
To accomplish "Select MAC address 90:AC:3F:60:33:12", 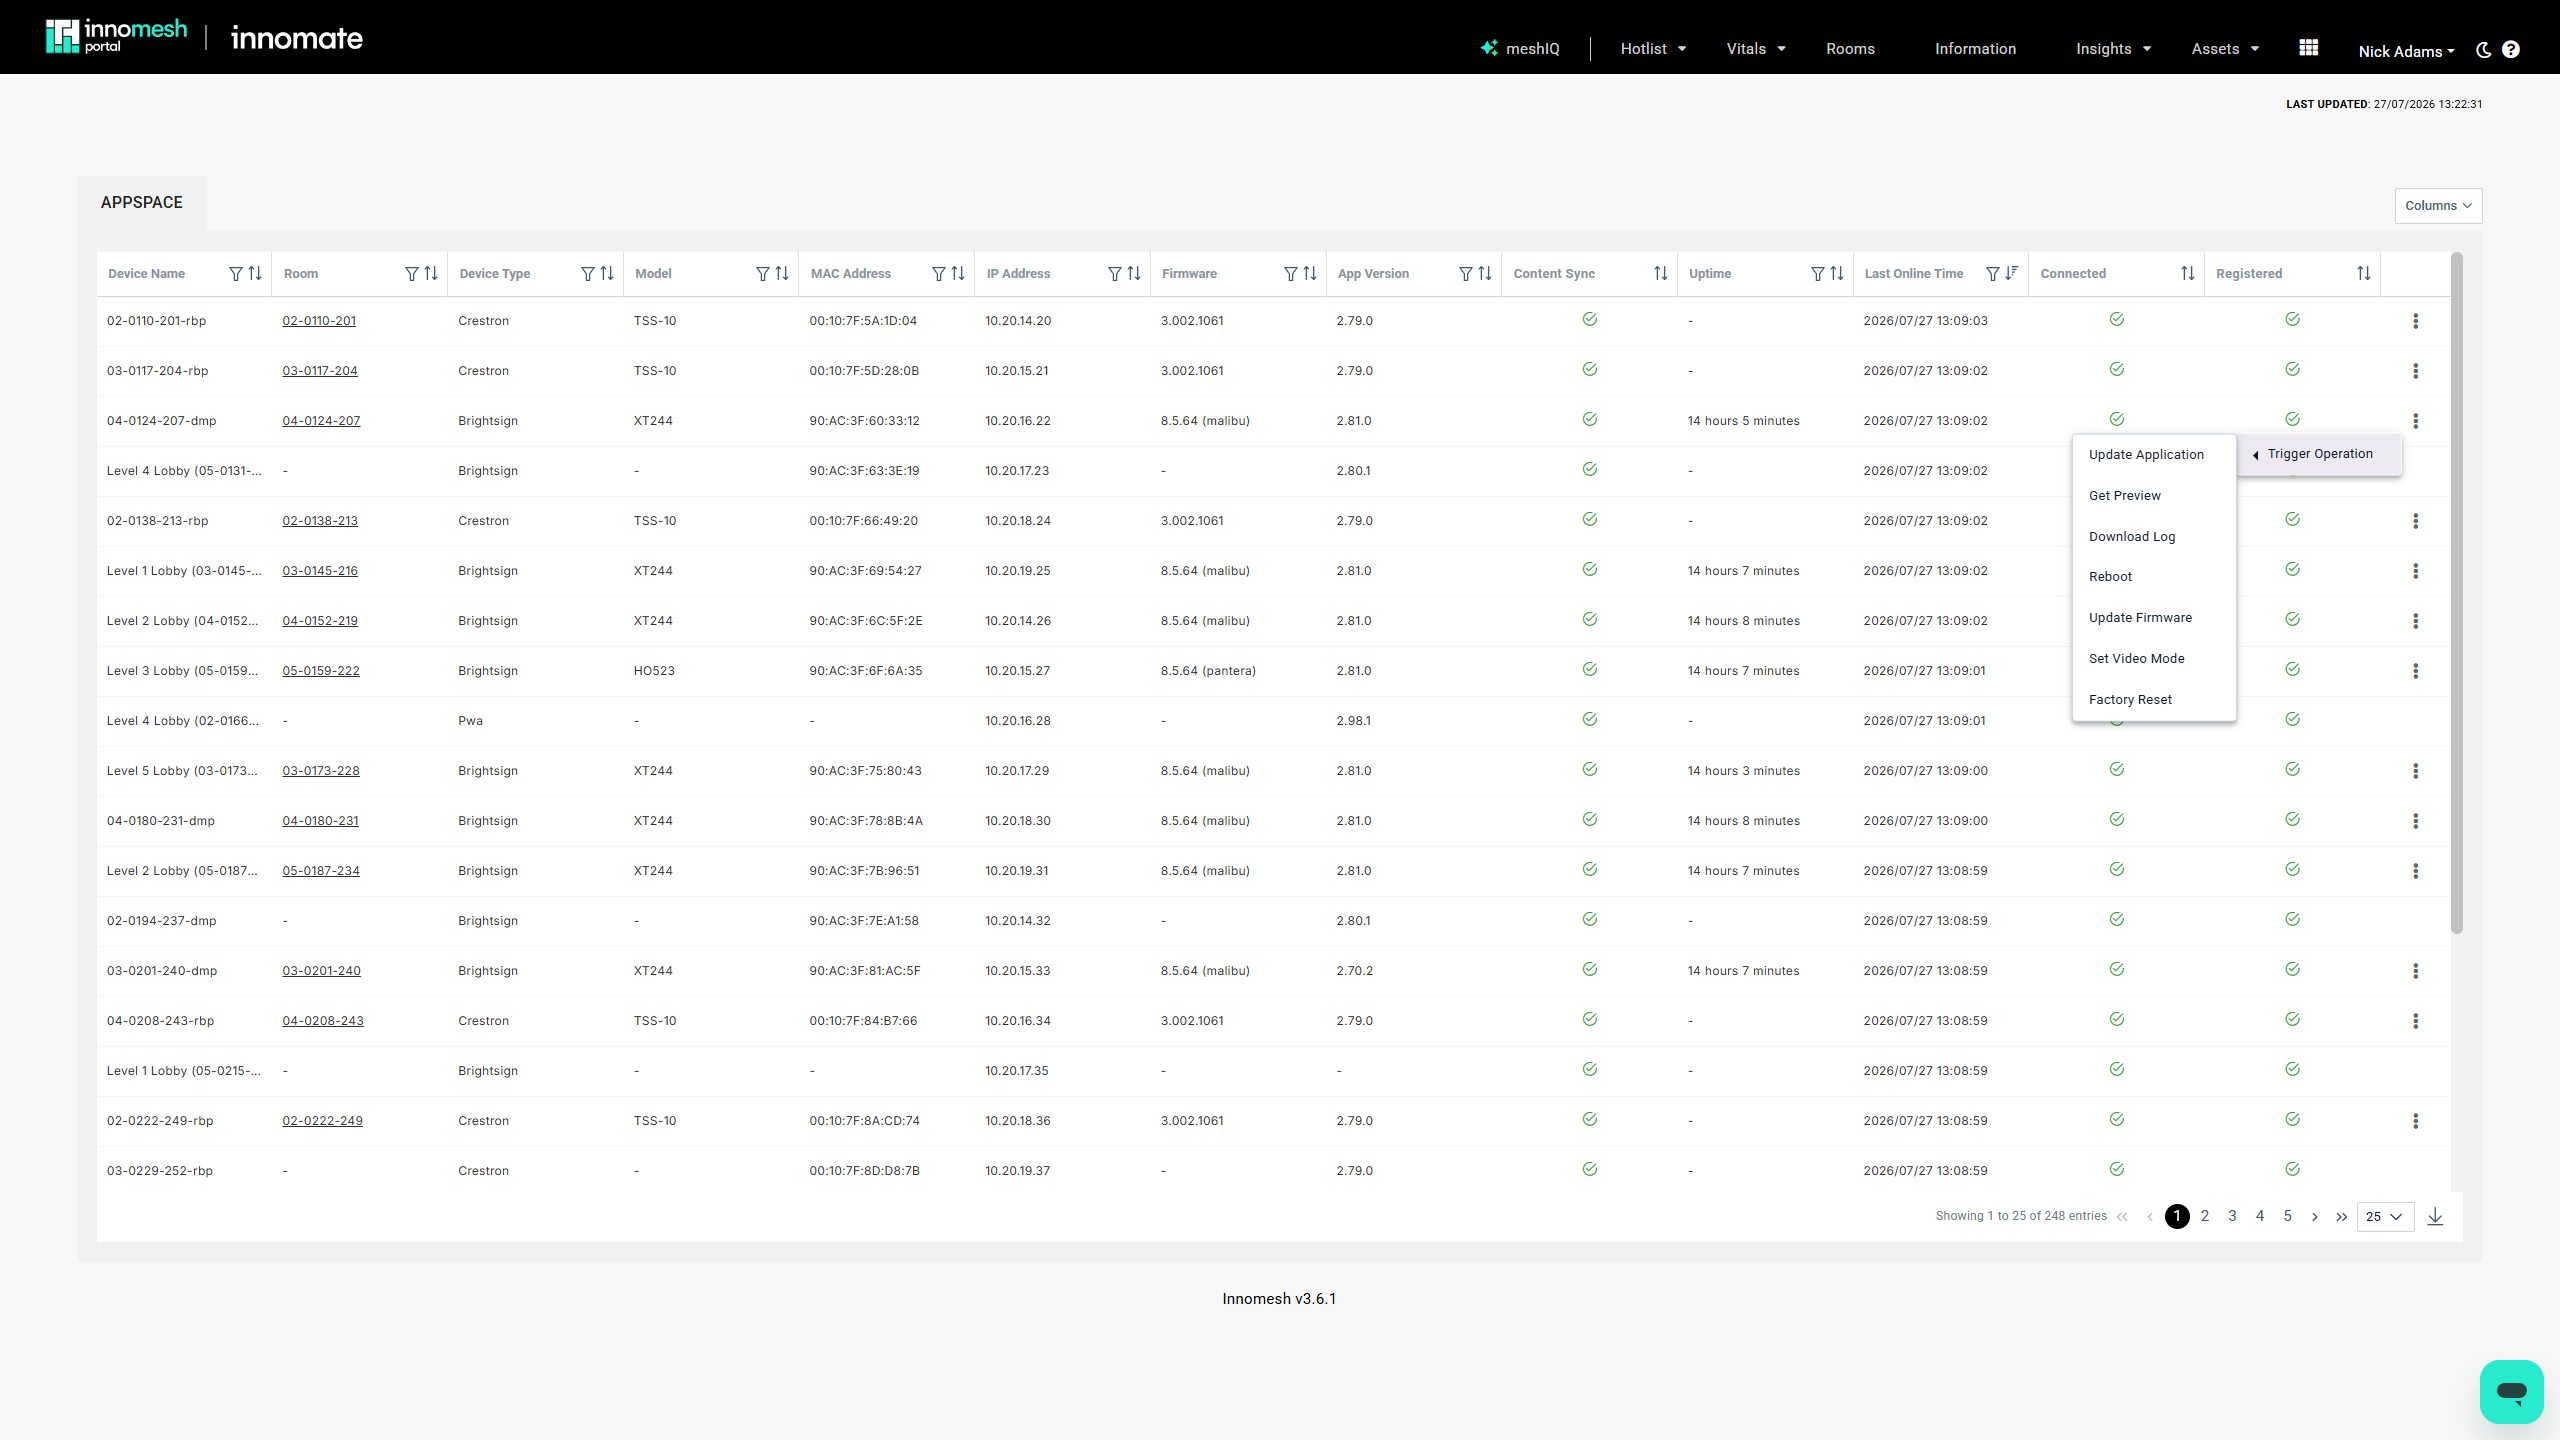I will [864, 421].
